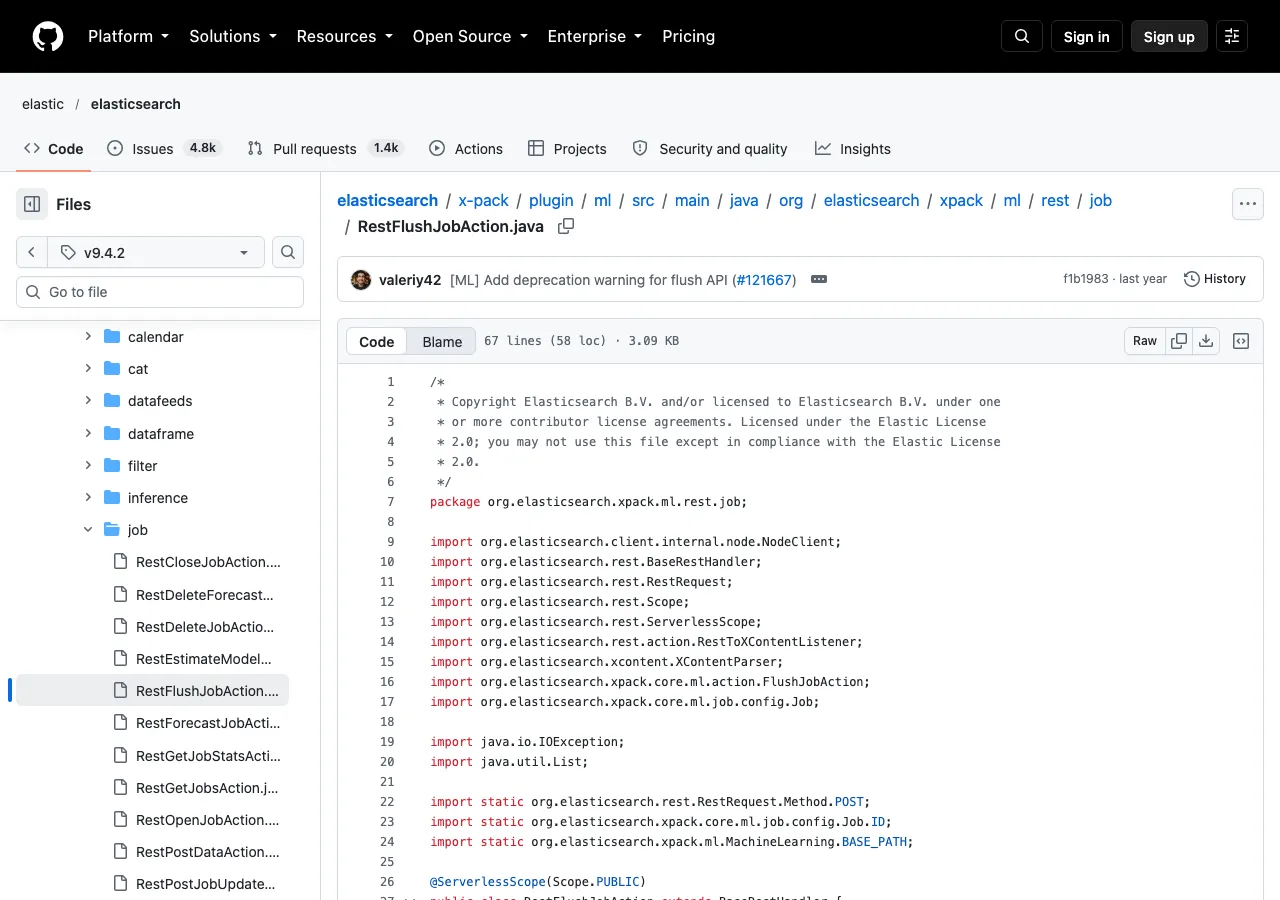
Task: Click the Sign in button
Action: click(1086, 36)
